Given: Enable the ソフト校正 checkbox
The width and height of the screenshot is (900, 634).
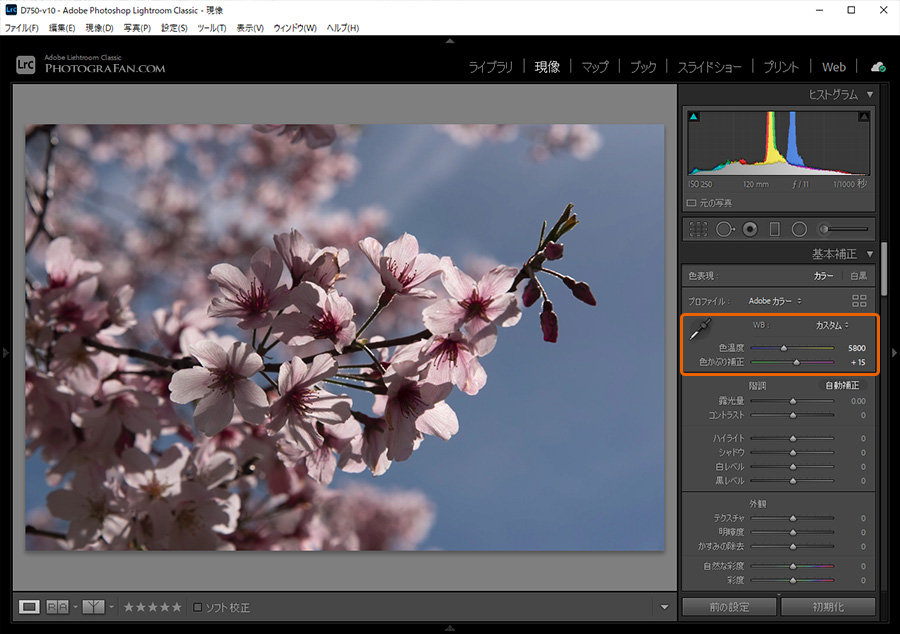Looking at the screenshot, I should click(x=197, y=606).
